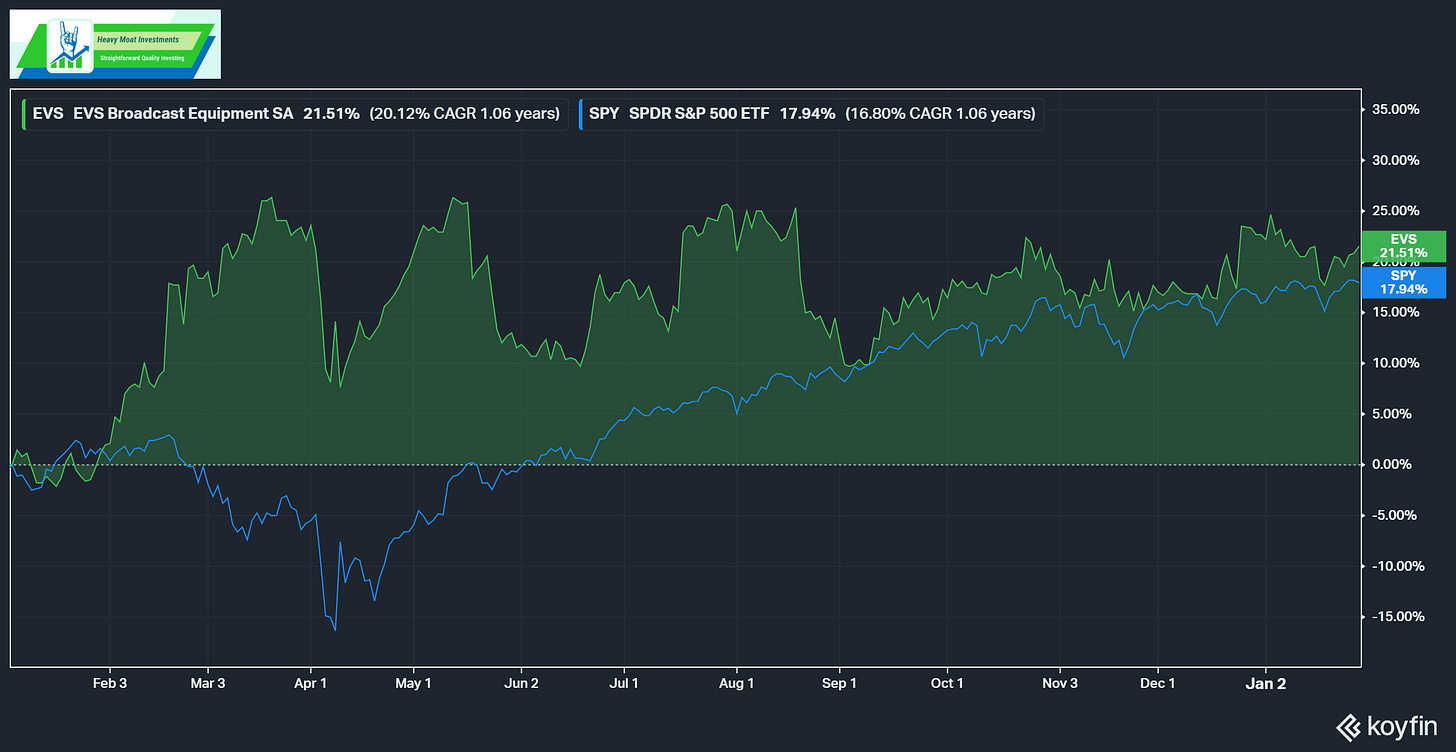Click the 10.00% y-axis label
The image size is (1456, 752).
1398,363
